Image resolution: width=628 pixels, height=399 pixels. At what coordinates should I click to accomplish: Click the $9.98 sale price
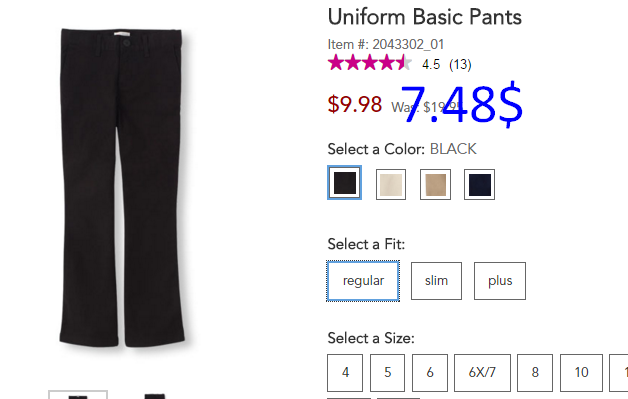(x=355, y=104)
